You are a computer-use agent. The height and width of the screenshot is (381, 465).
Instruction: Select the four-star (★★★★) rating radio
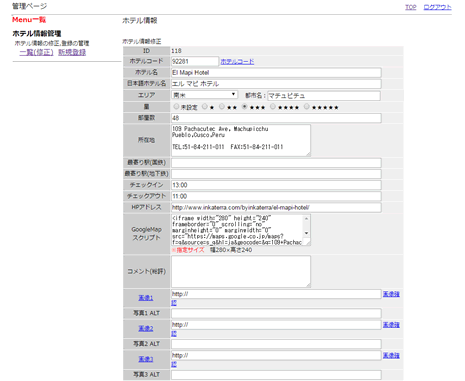pos(273,107)
